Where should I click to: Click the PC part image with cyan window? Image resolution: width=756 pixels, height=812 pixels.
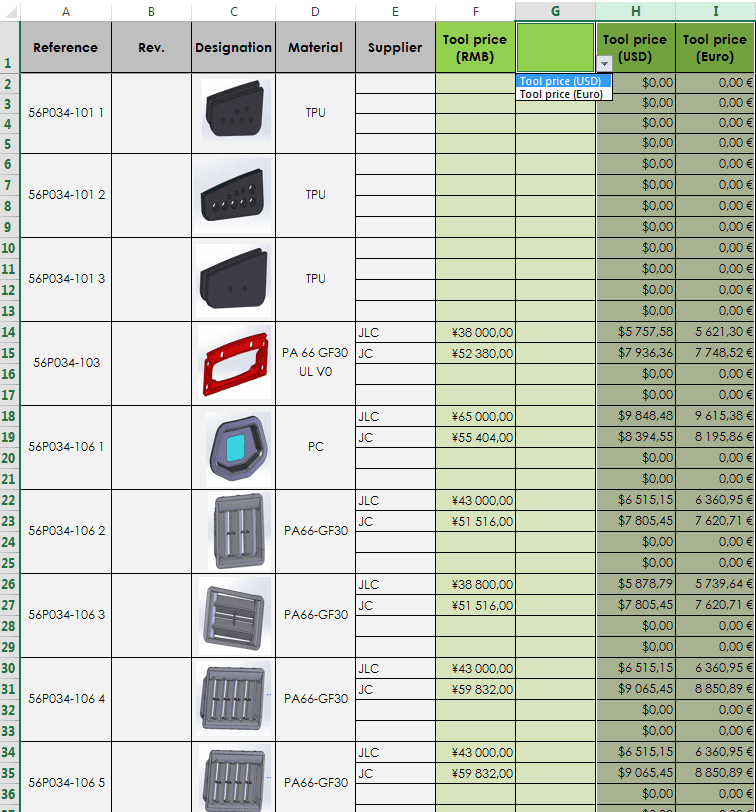pos(233,446)
